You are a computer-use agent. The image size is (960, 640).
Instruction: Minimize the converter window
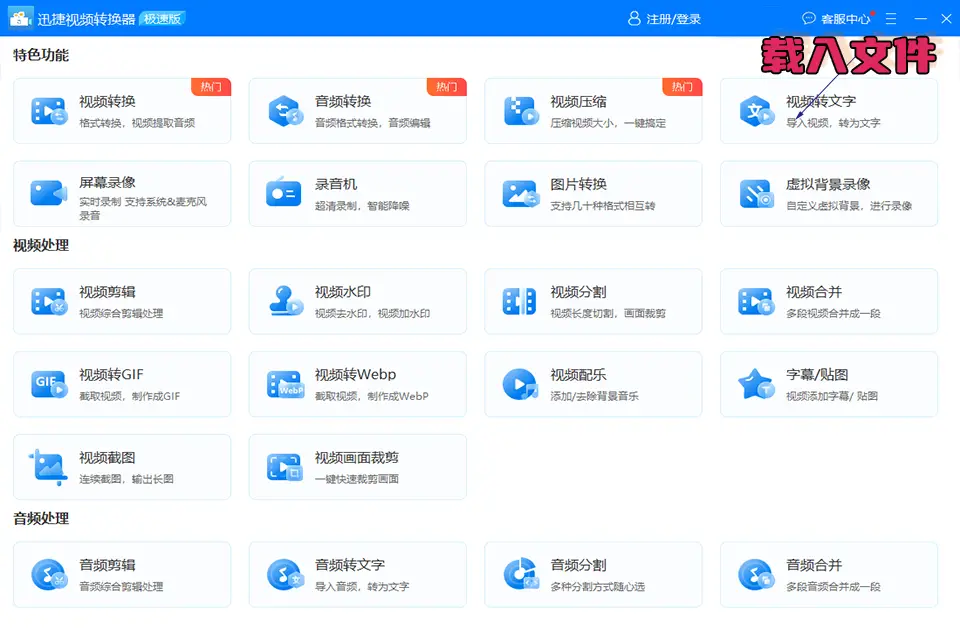tap(920, 19)
